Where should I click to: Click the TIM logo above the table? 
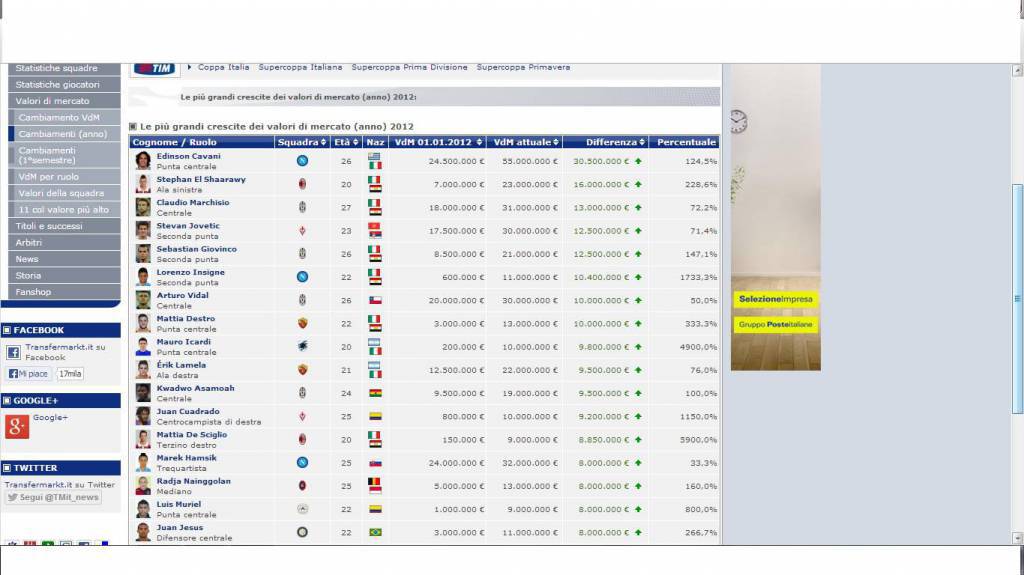(155, 68)
